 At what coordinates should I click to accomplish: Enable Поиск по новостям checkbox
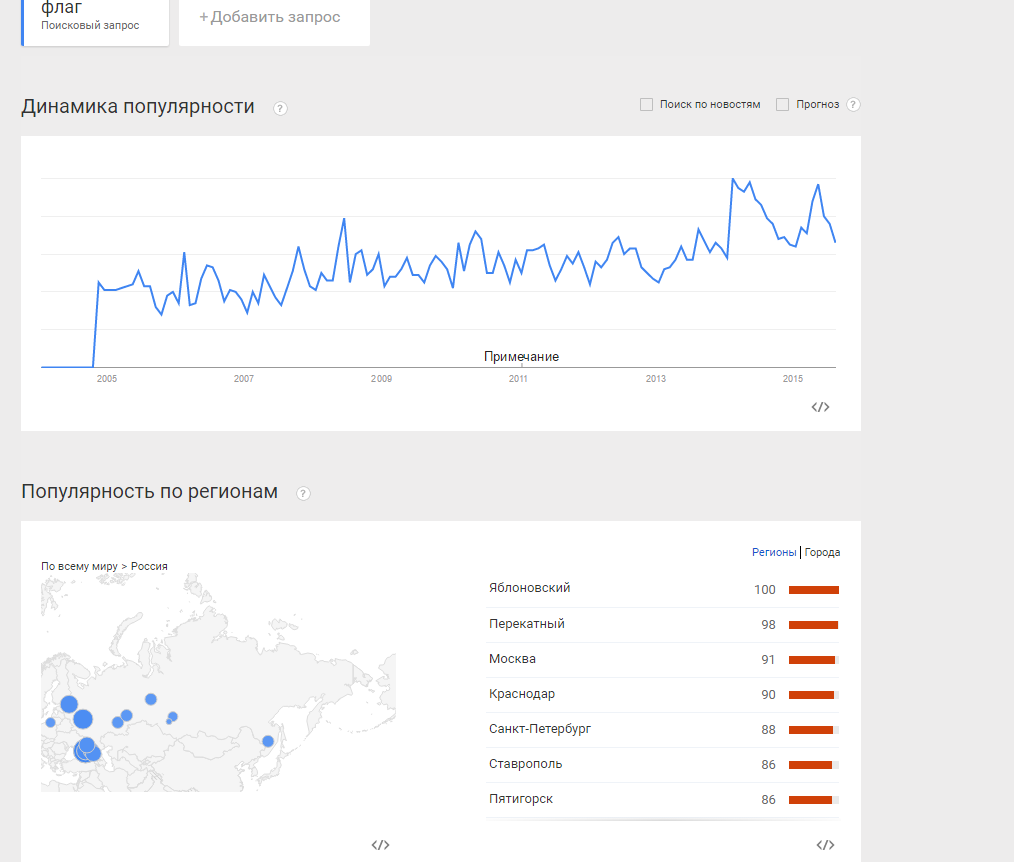tap(647, 105)
